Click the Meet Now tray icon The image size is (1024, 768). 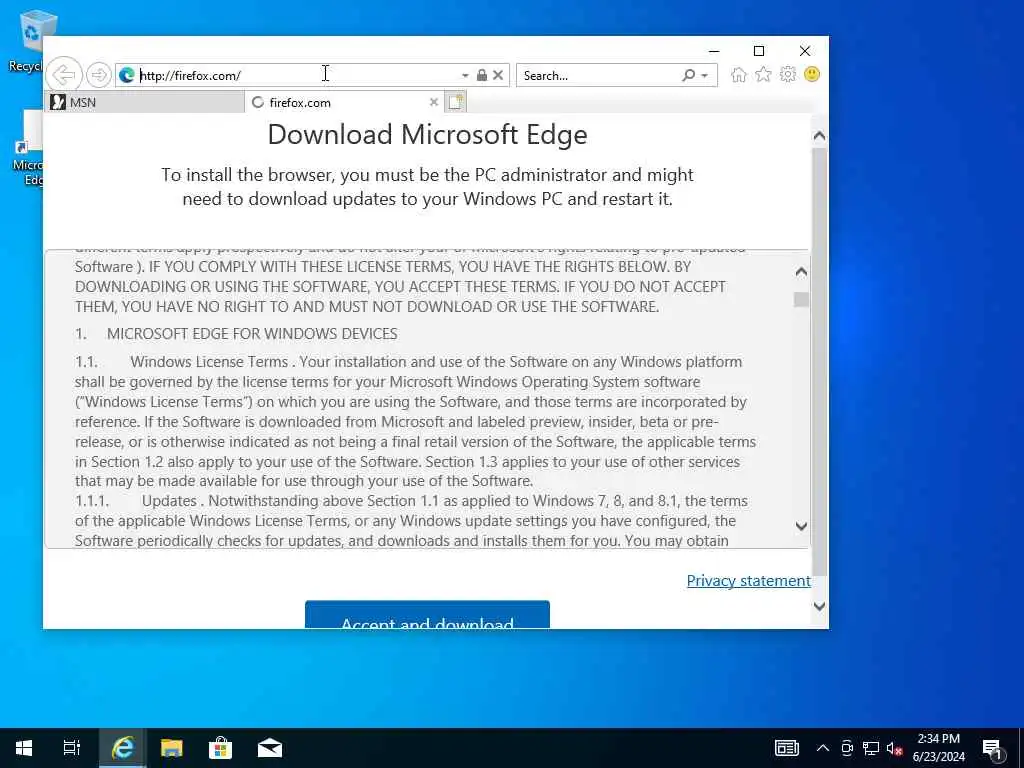(x=847, y=748)
